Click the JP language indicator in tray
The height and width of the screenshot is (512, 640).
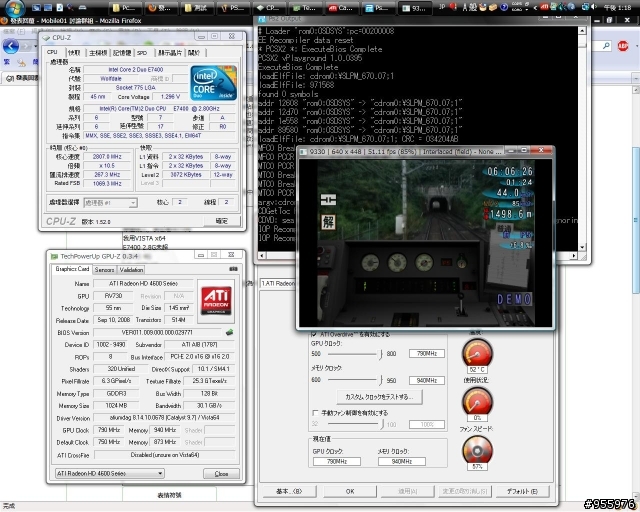pyautogui.click(x=442, y=7)
